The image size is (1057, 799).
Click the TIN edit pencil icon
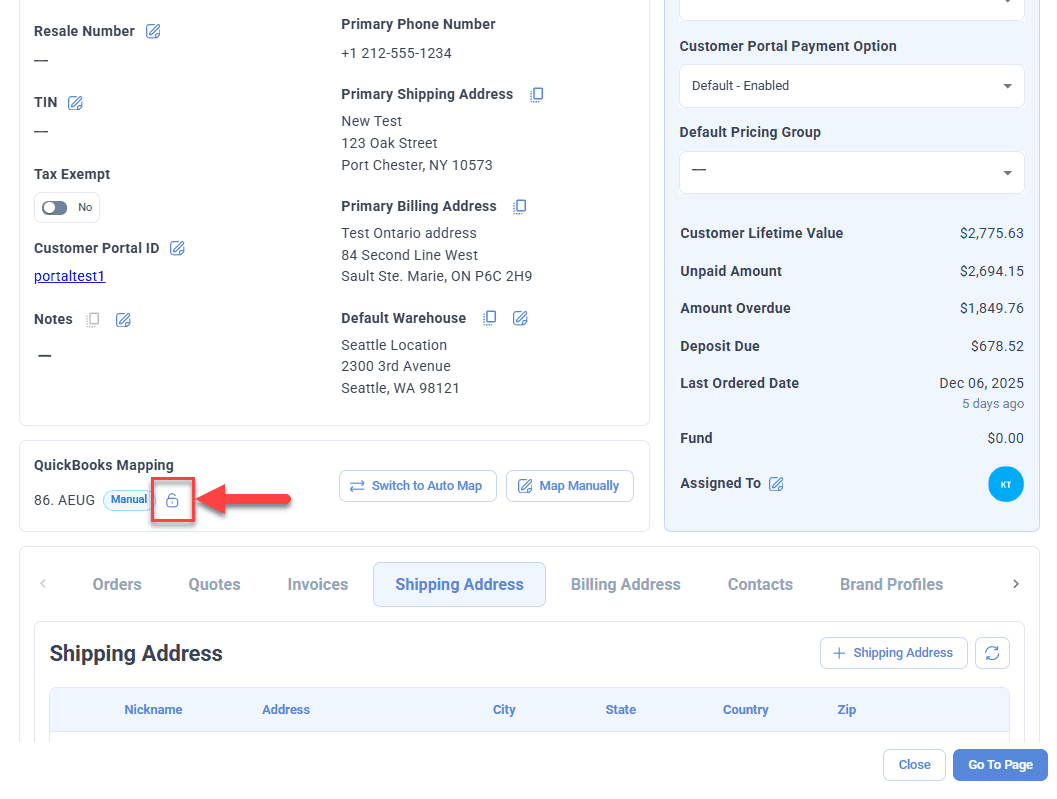point(75,103)
